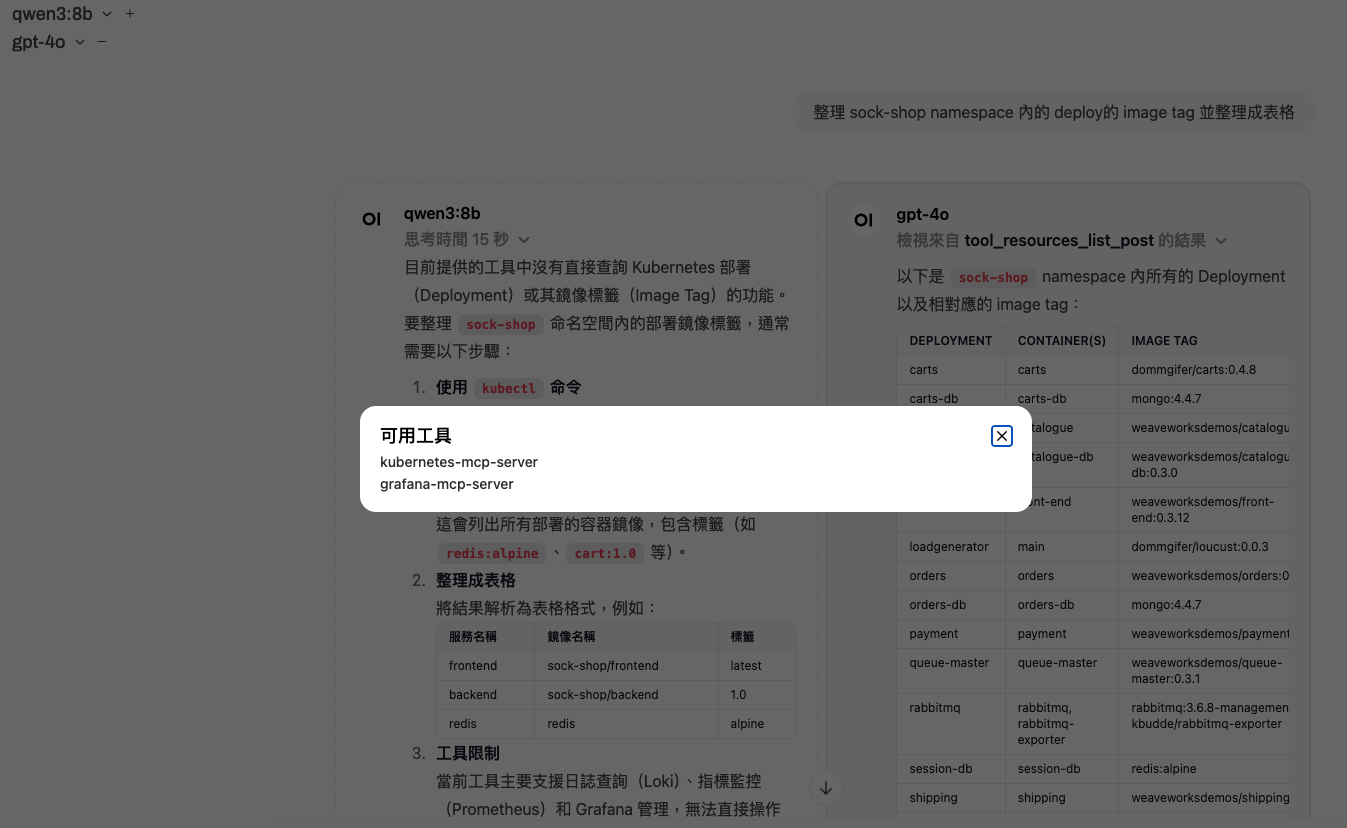The width and height of the screenshot is (1347, 828).
Task: Click the plus icon to add a model
Action: pos(130,14)
